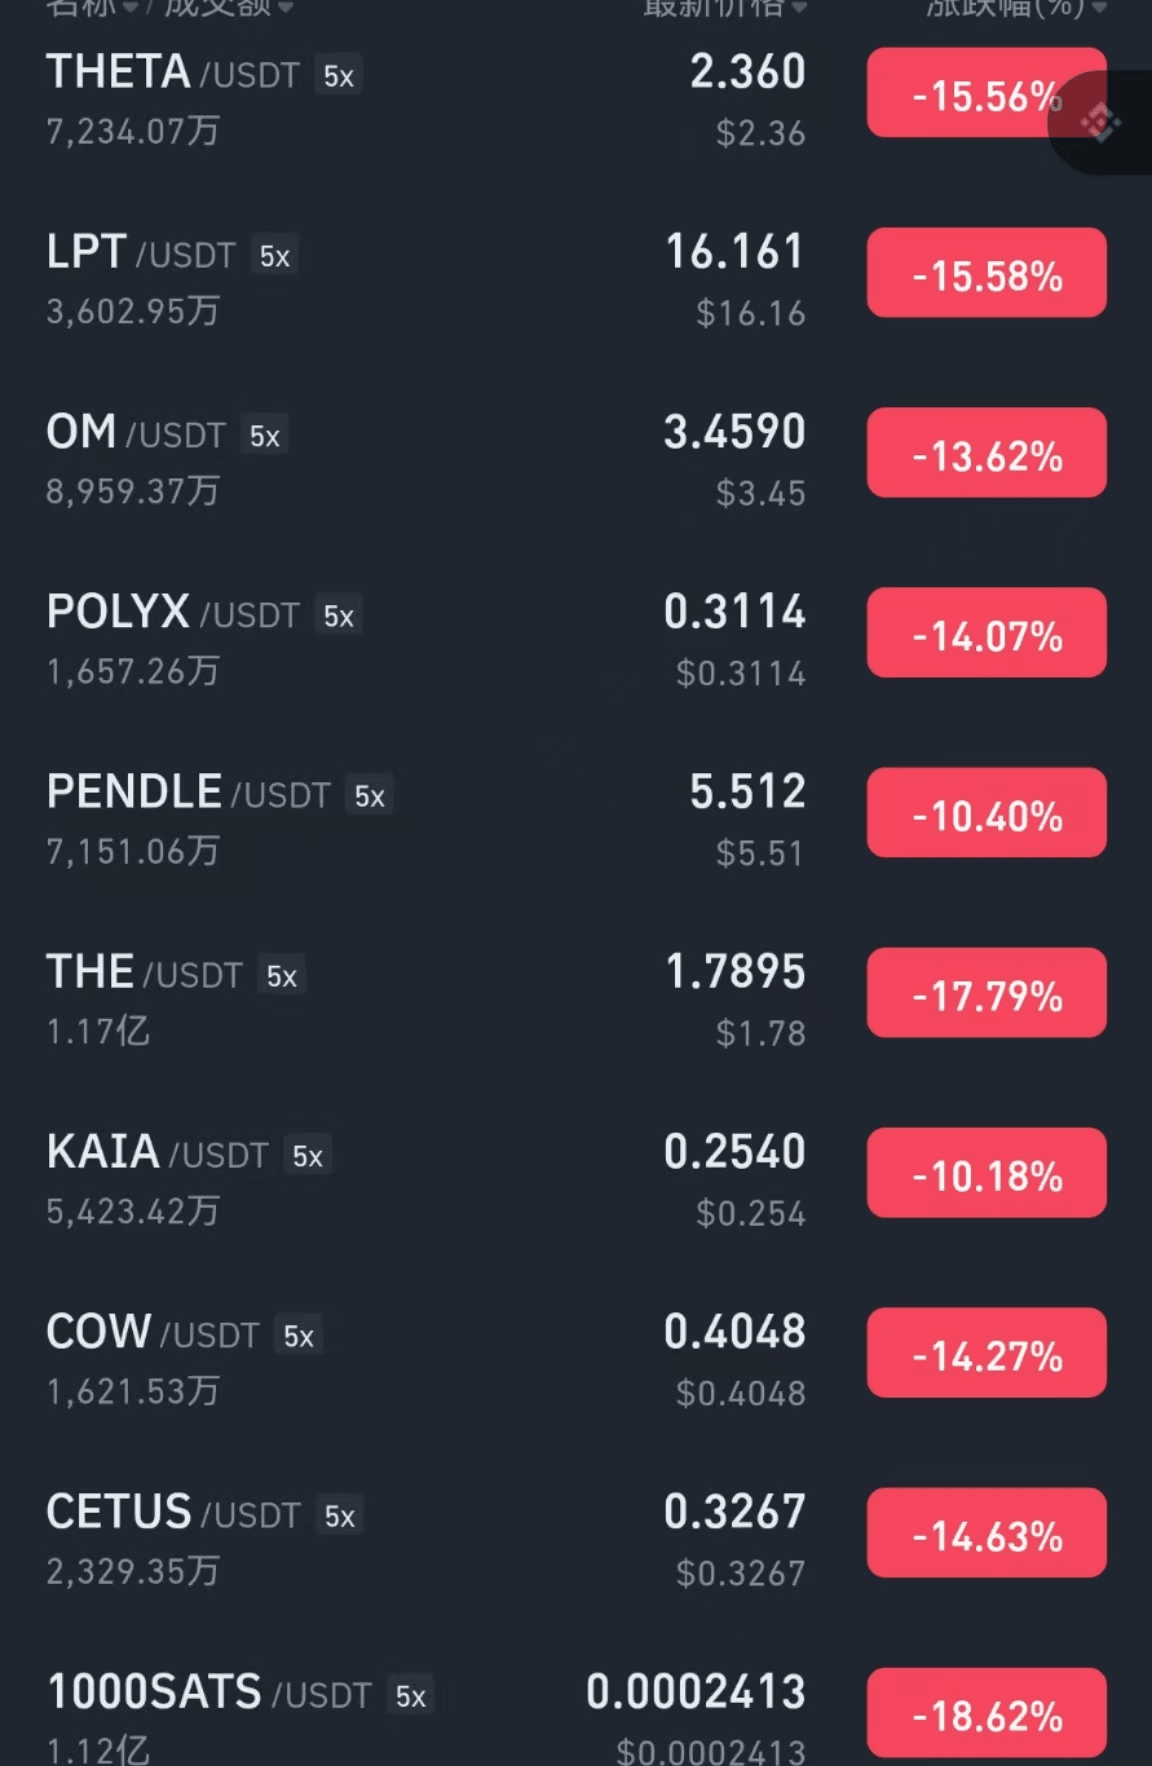Toggle the -14.27% change display for COW
1152x1766 pixels.
point(987,1353)
